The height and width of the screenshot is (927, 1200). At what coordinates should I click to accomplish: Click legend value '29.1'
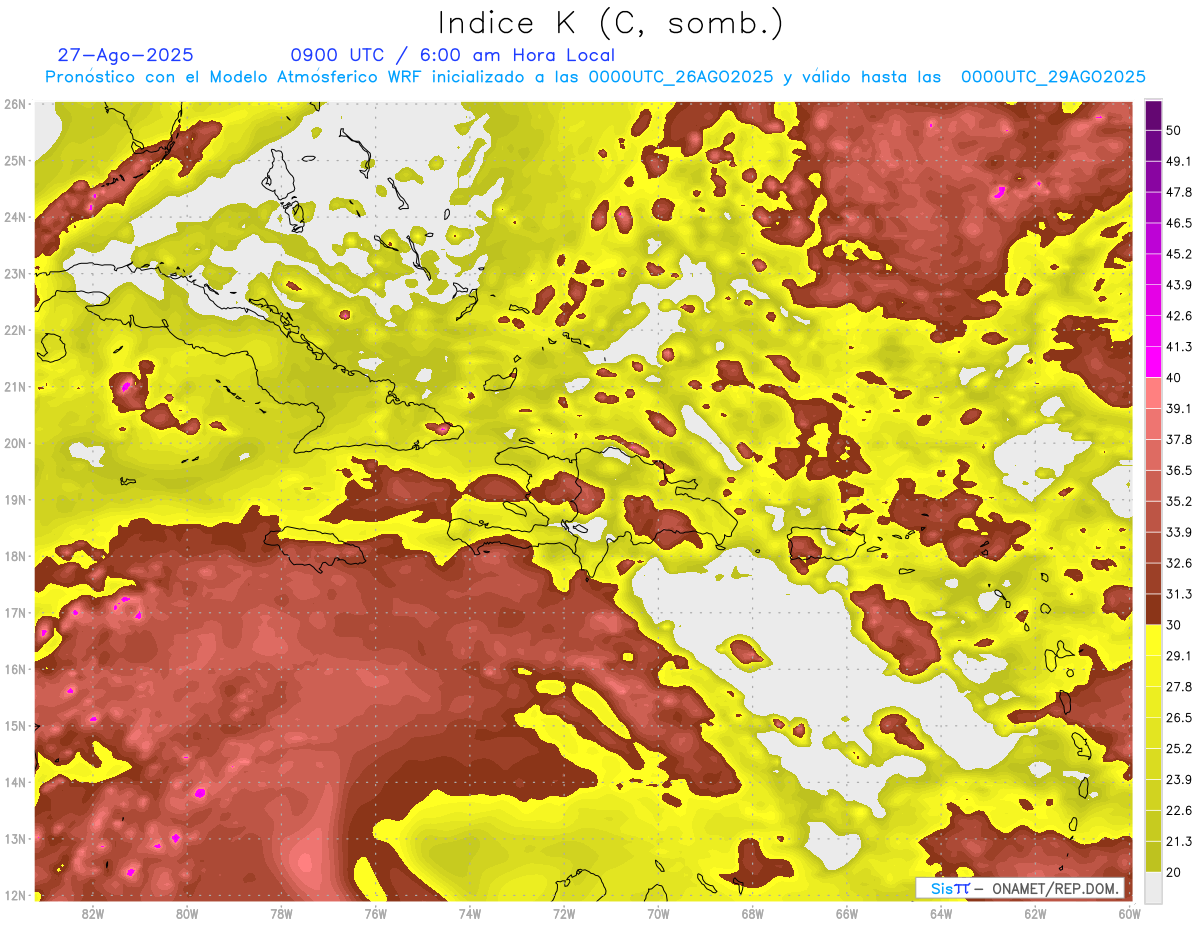click(x=1178, y=655)
